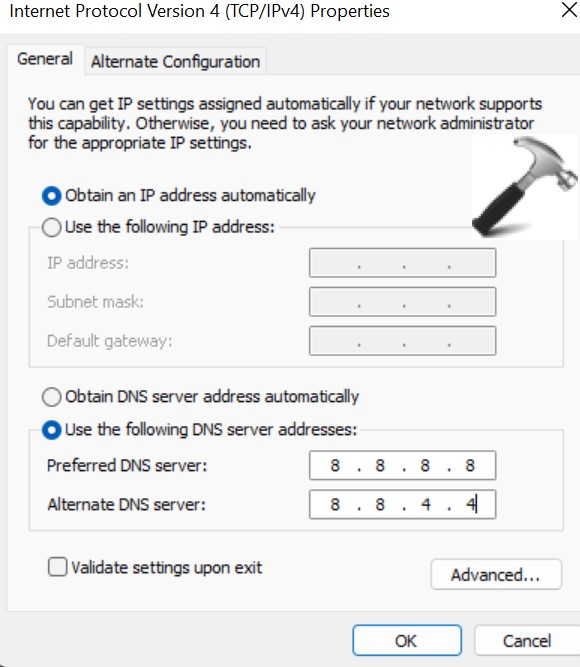This screenshot has width=580, height=667.
Task: Switch to the Alternate Configuration tab
Action: click(175, 62)
